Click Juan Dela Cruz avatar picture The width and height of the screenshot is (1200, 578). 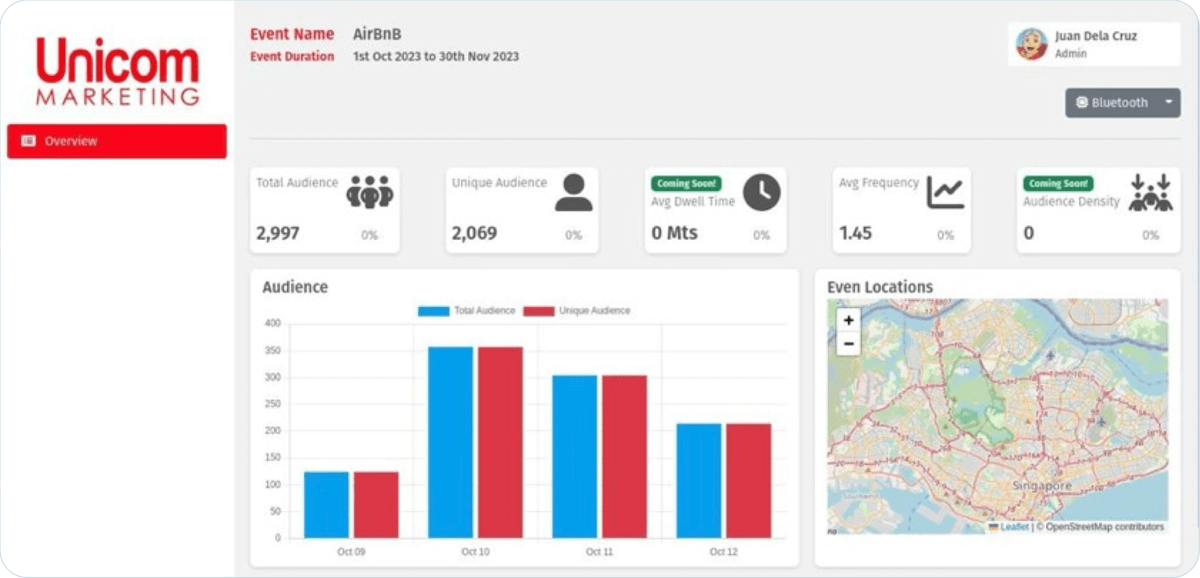click(x=1031, y=44)
